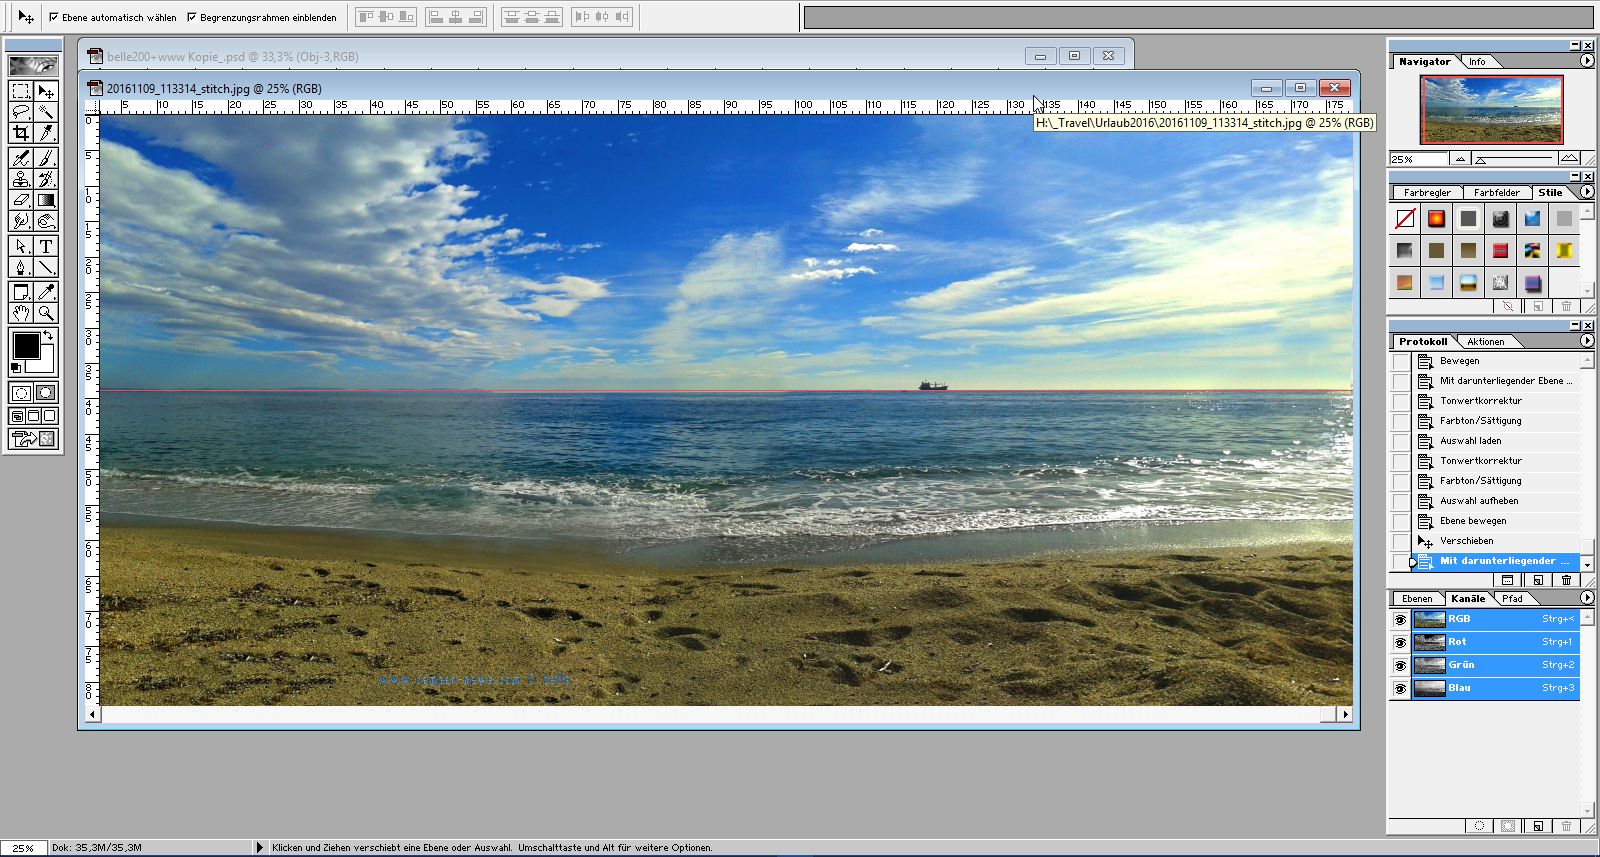The height and width of the screenshot is (857, 1600).
Task: Pick the Magic Wand tool
Action: (46, 112)
